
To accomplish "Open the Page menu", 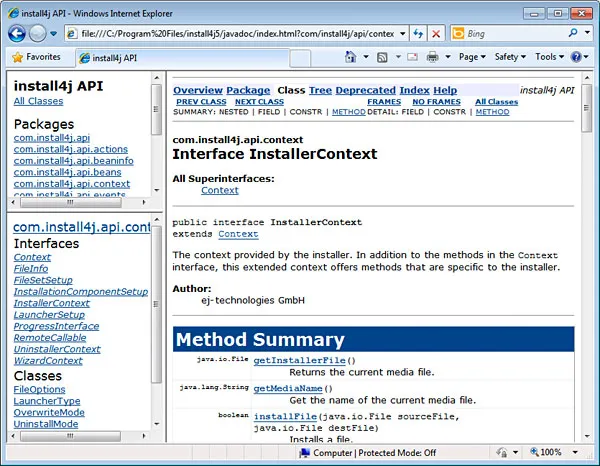I will [472, 57].
